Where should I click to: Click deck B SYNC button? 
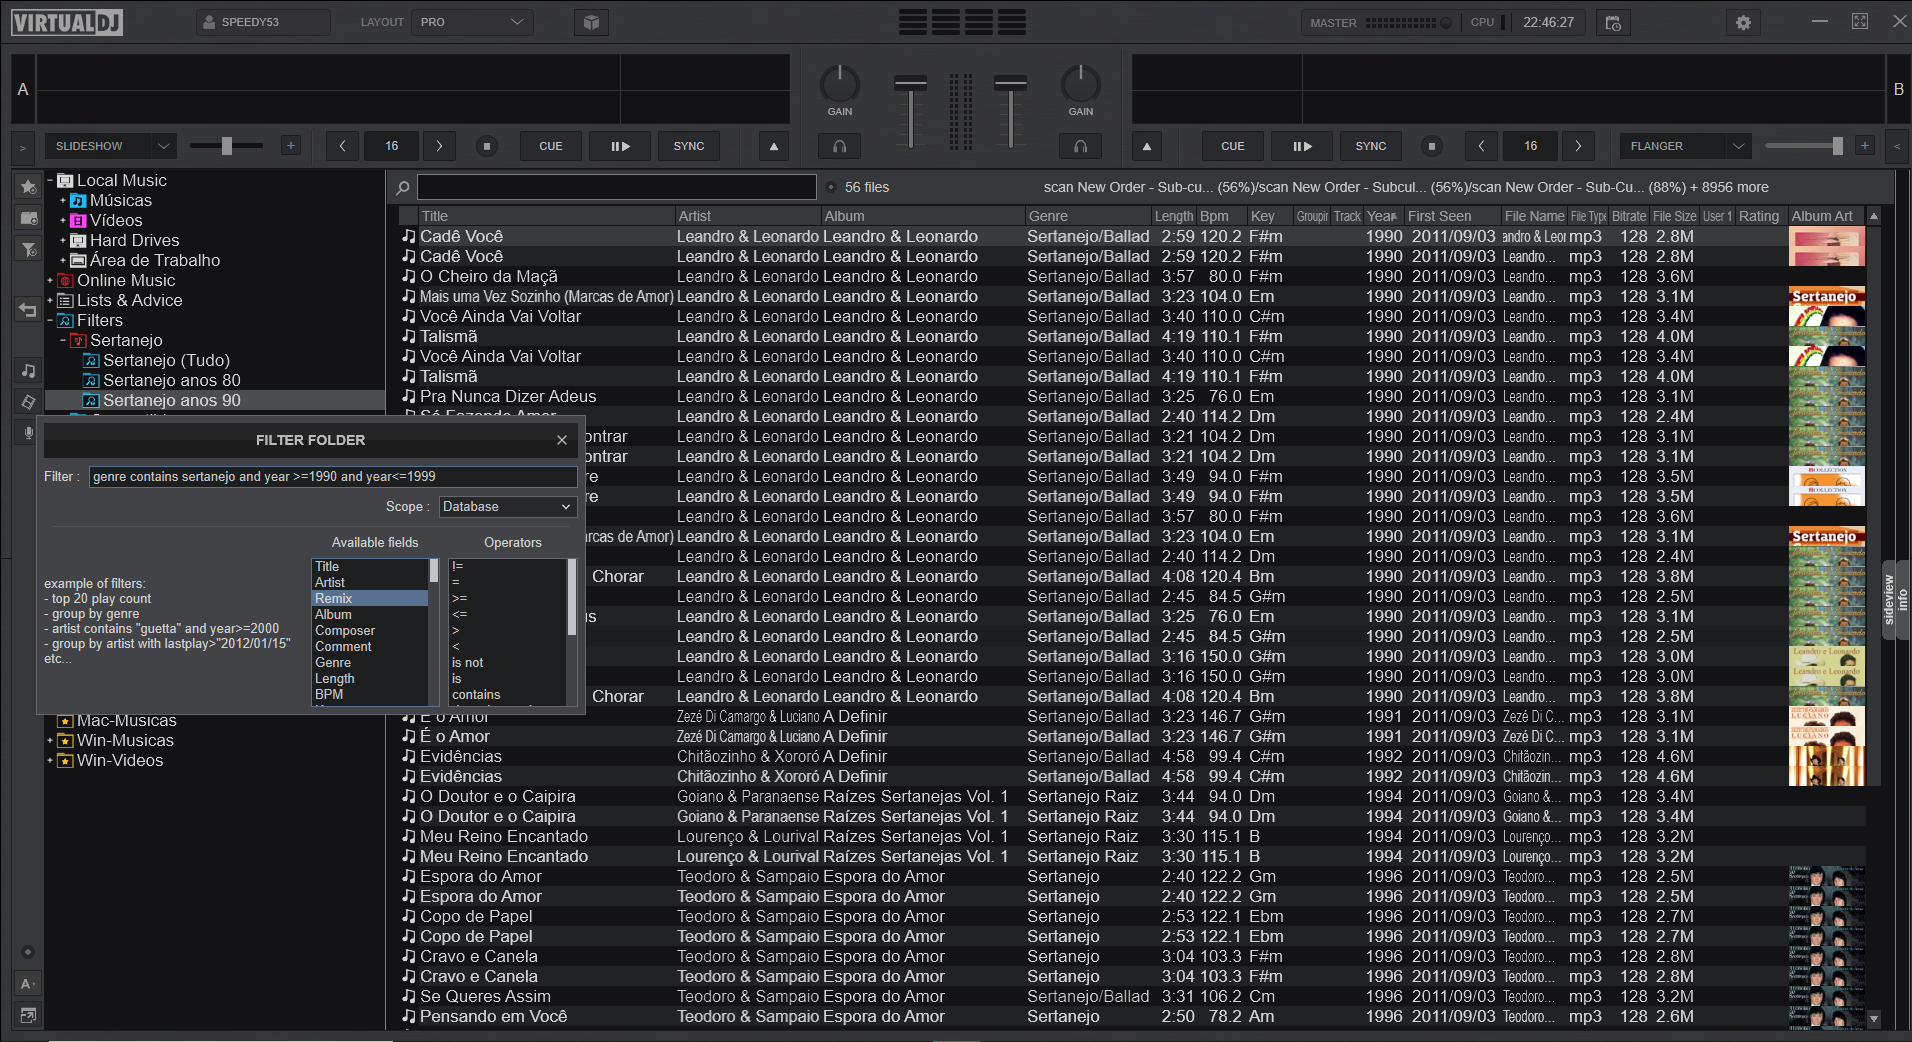click(1371, 146)
